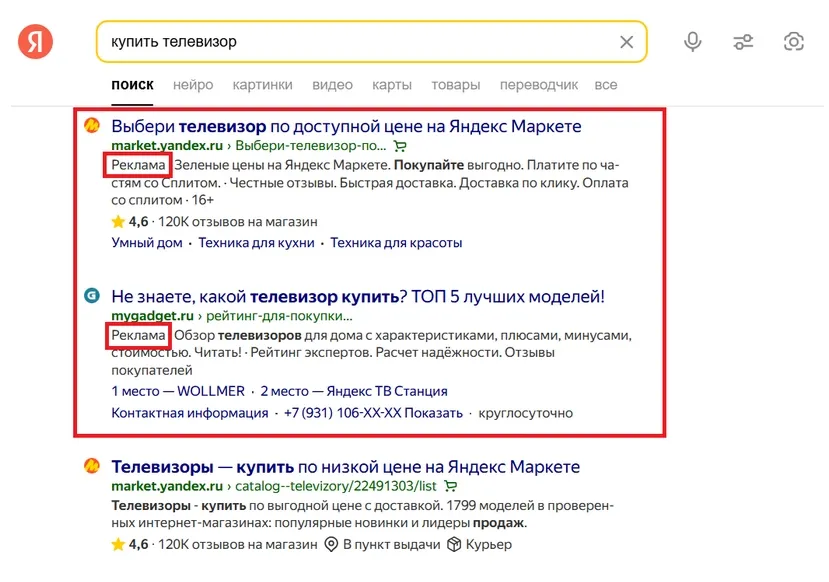Open the 'переводчик' tab
Viewport: 829px width, 582px height.
pos(539,85)
